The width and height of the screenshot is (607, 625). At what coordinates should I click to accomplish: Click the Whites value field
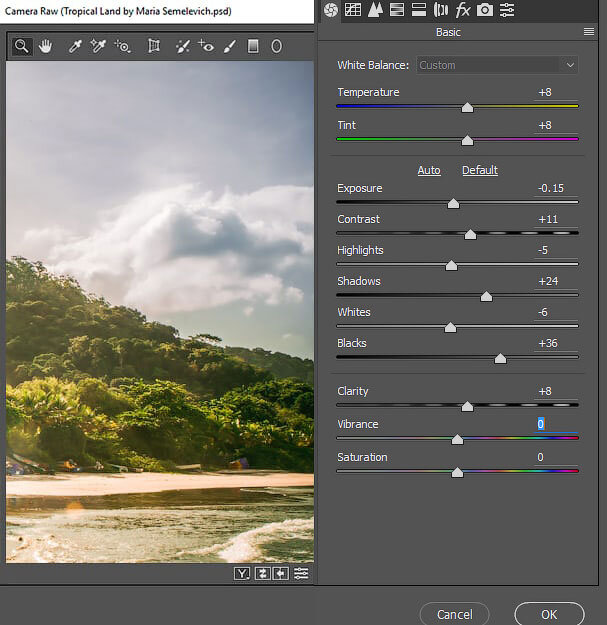tap(556, 312)
